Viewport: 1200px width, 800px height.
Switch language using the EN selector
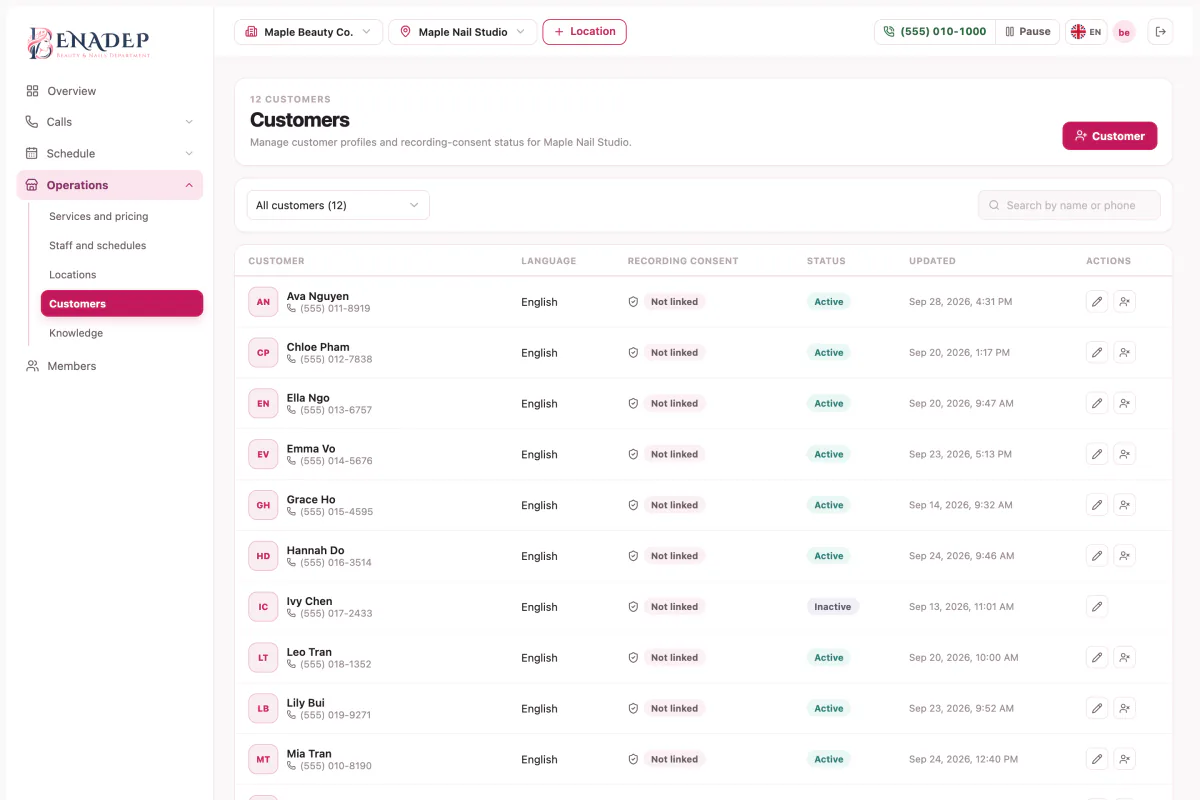point(1086,32)
